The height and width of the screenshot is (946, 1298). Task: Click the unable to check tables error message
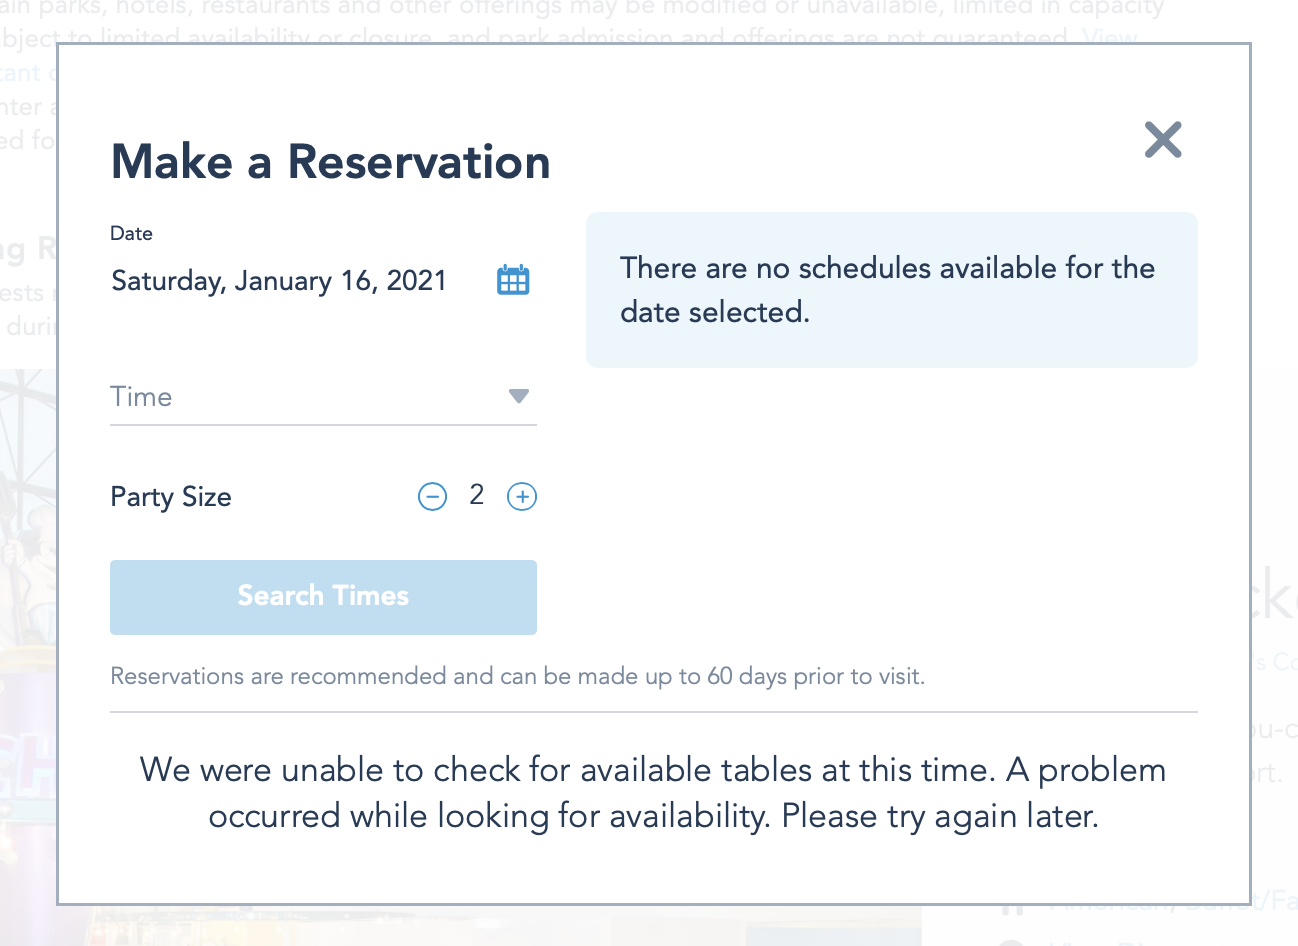point(653,793)
